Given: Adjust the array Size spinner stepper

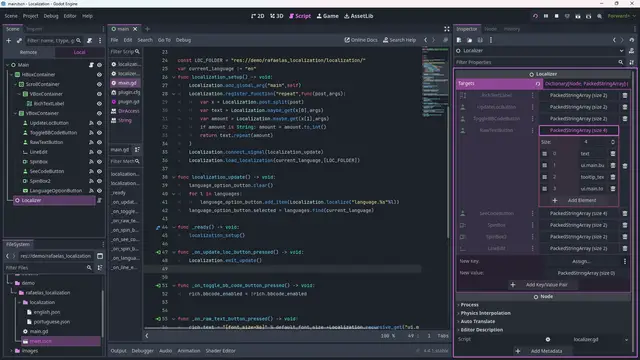Looking at the screenshot, I should 613,142.
